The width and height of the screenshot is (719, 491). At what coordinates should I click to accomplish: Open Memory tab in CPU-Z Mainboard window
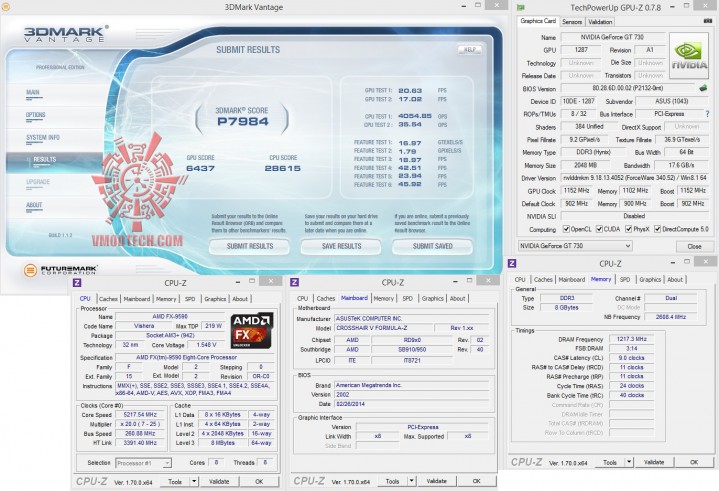383,298
